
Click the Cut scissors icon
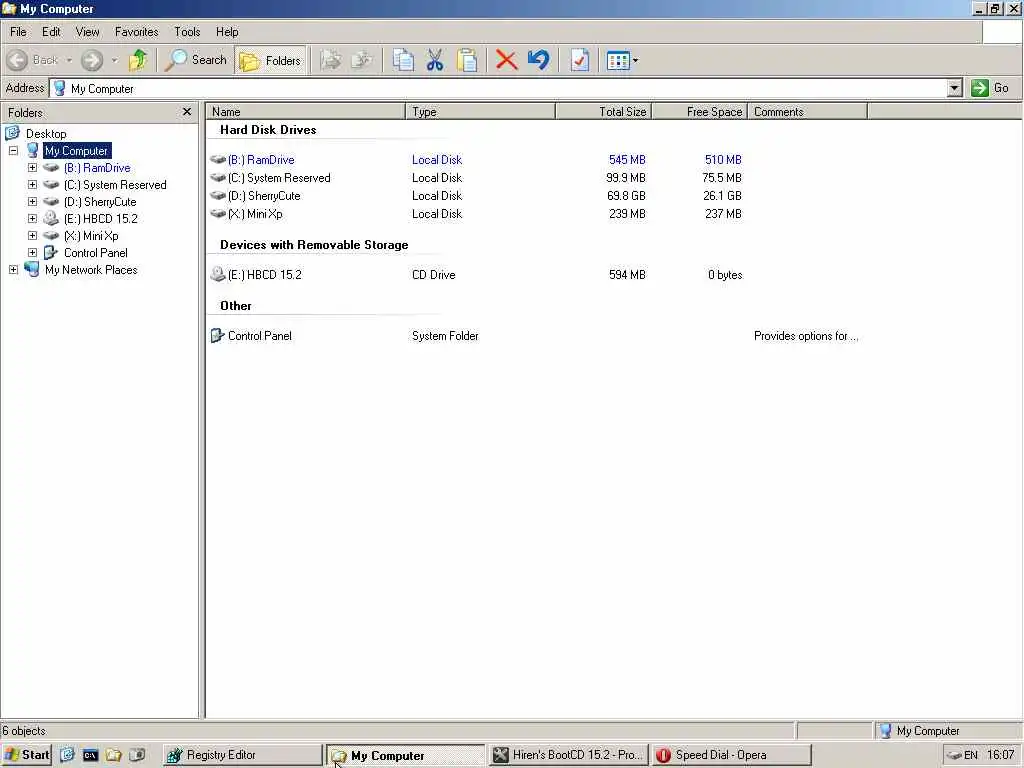434,61
